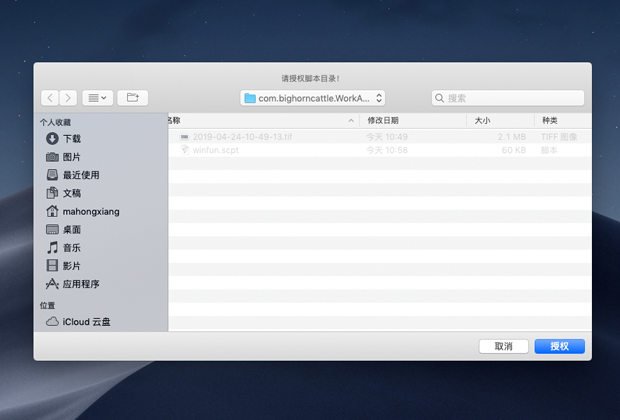Click 授权 to authorize the folder
Screen dimensions: 620x420
560,346
